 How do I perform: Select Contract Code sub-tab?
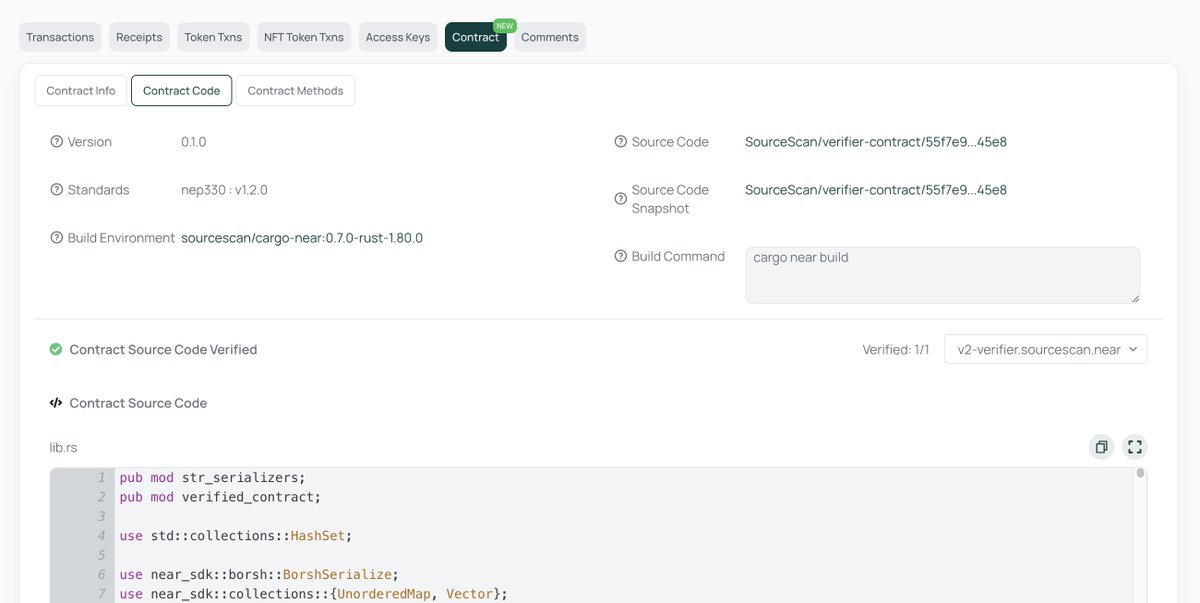(x=182, y=90)
